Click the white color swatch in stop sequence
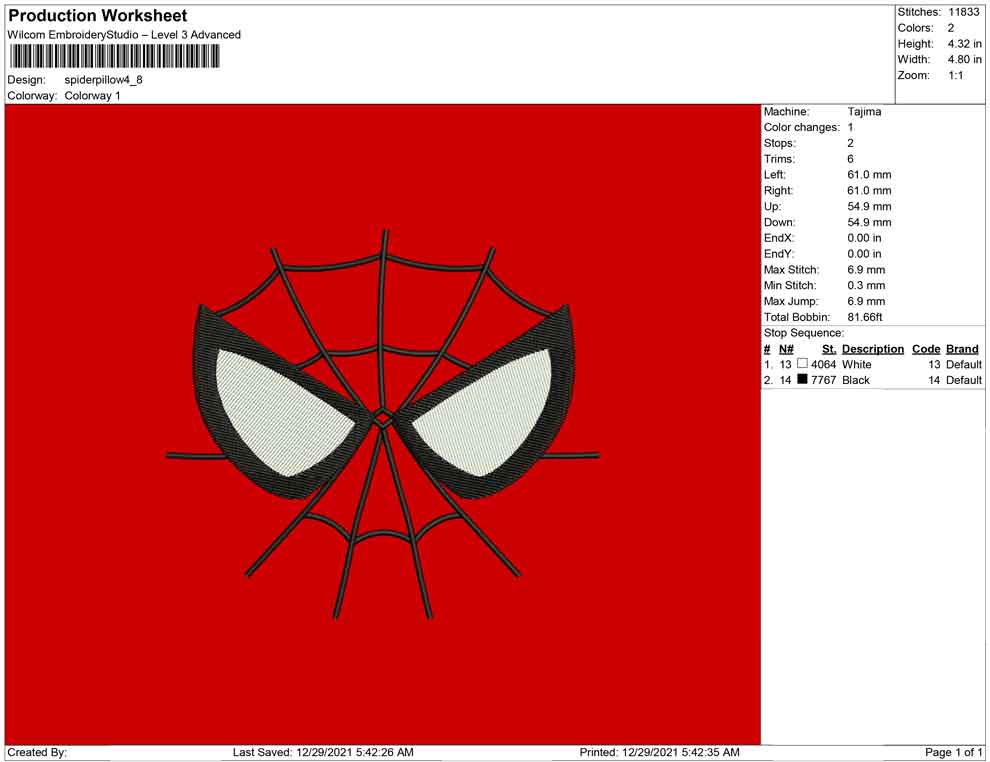Screen dimensions: 990x762 (802, 364)
